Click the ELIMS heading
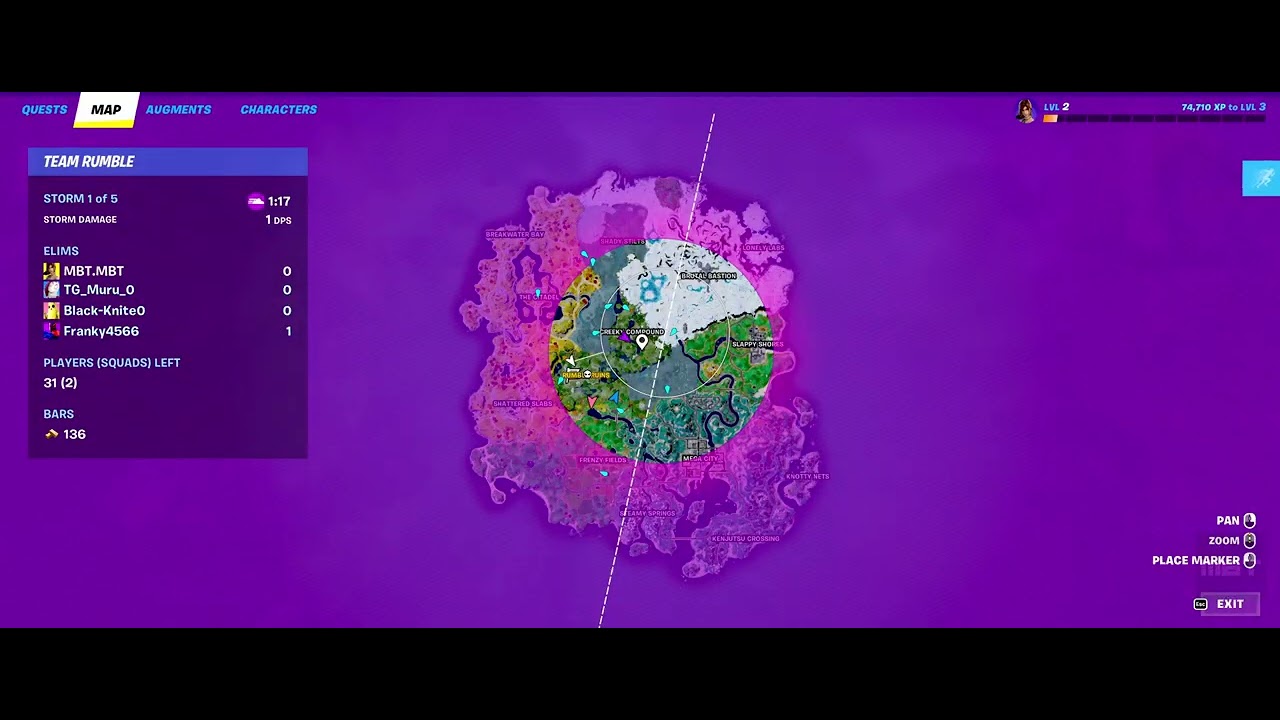This screenshot has width=1280, height=720. (61, 251)
